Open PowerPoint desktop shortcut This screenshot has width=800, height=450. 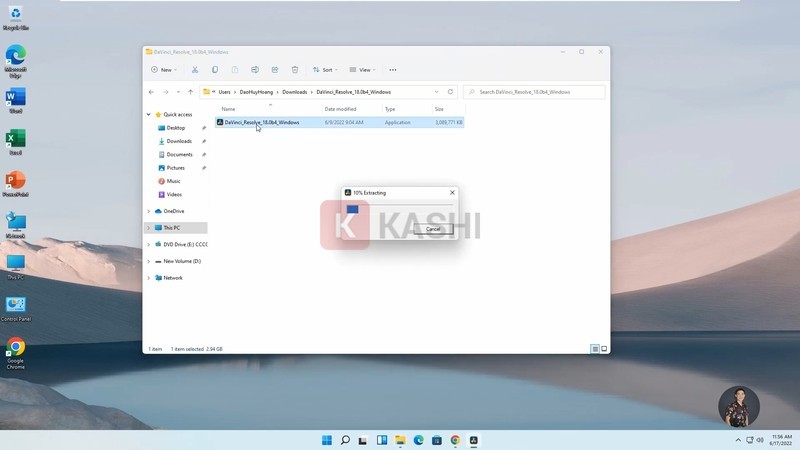pyautogui.click(x=15, y=184)
